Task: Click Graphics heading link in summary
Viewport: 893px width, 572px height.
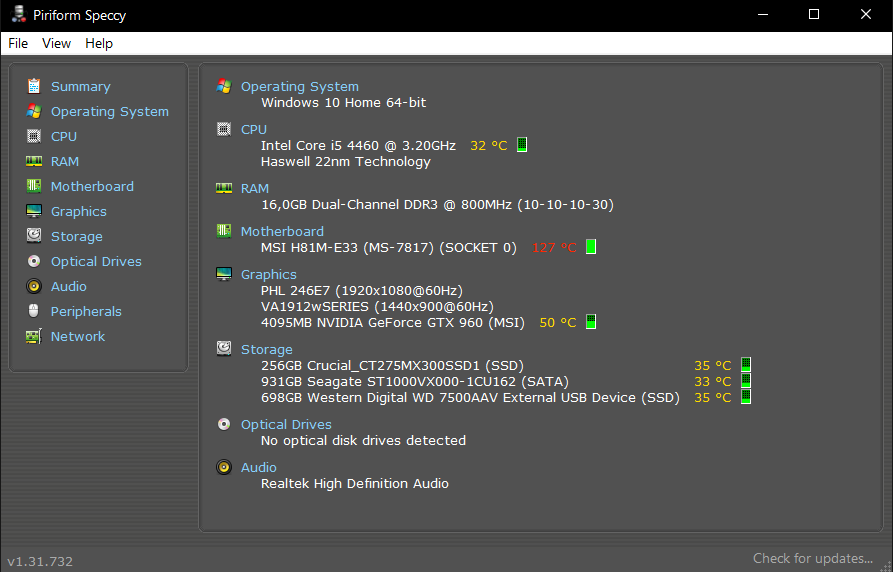Action: pyautogui.click(x=268, y=275)
